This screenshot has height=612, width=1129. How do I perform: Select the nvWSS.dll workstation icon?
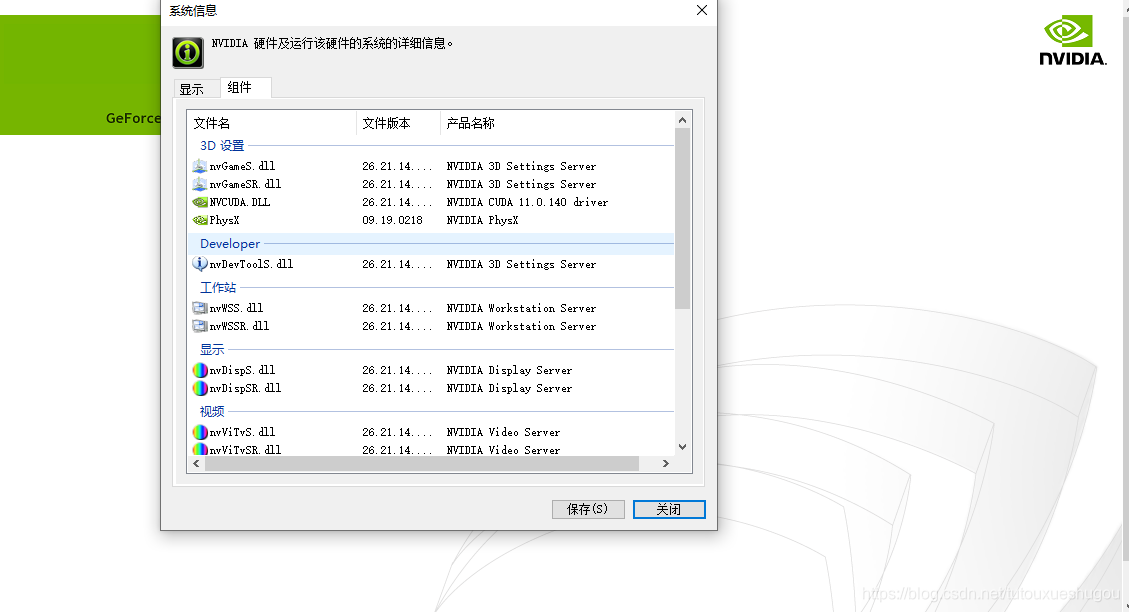click(200, 307)
